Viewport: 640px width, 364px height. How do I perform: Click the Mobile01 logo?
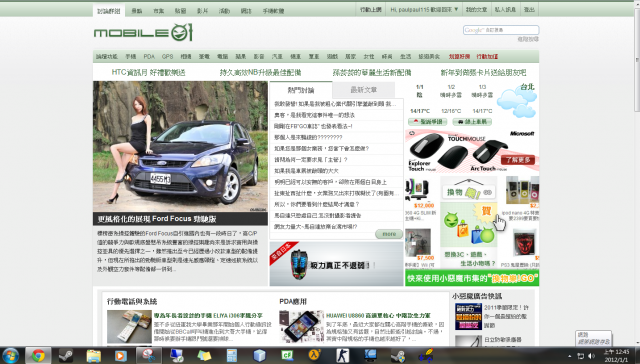[143, 32]
